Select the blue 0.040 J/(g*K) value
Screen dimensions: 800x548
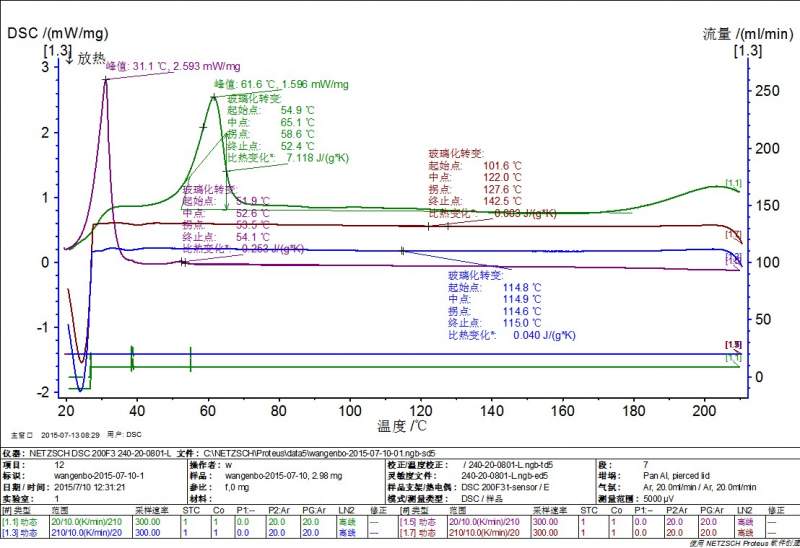coord(544,335)
